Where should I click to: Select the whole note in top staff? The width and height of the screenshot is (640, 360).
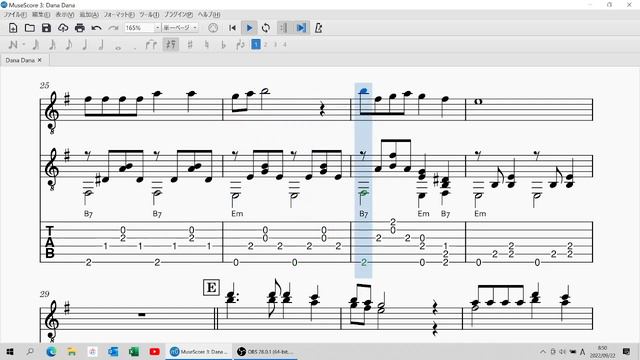pyautogui.click(x=478, y=102)
